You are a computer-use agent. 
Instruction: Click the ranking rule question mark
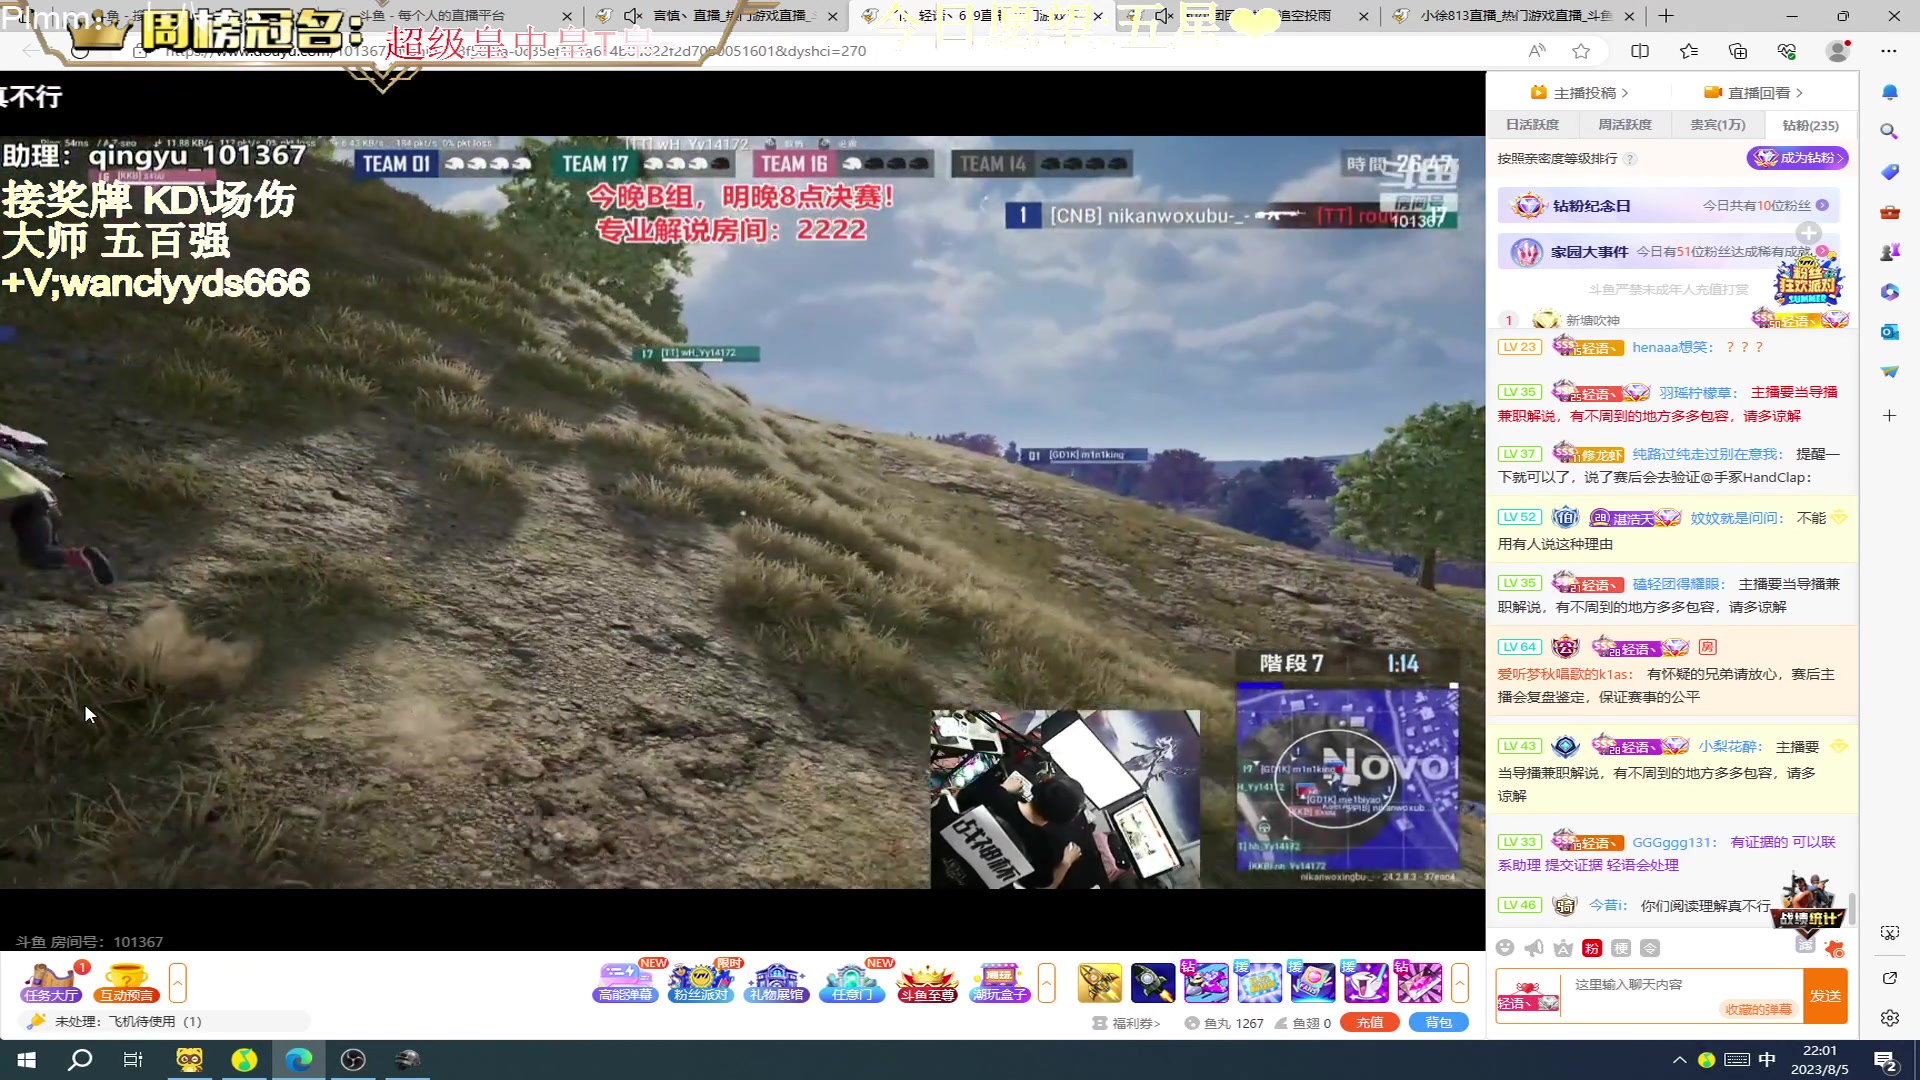pos(1630,159)
